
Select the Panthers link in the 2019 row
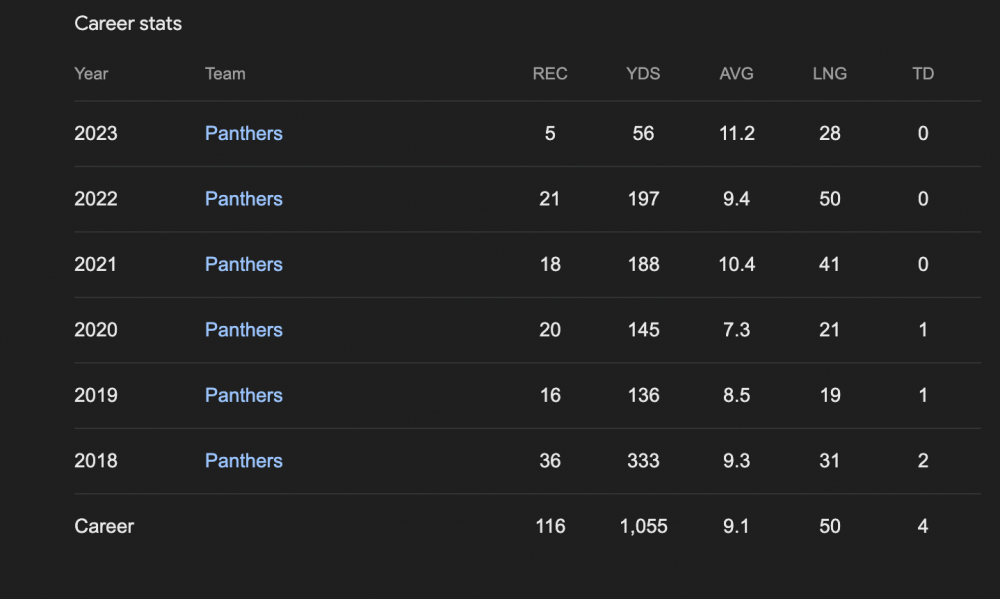(243, 396)
